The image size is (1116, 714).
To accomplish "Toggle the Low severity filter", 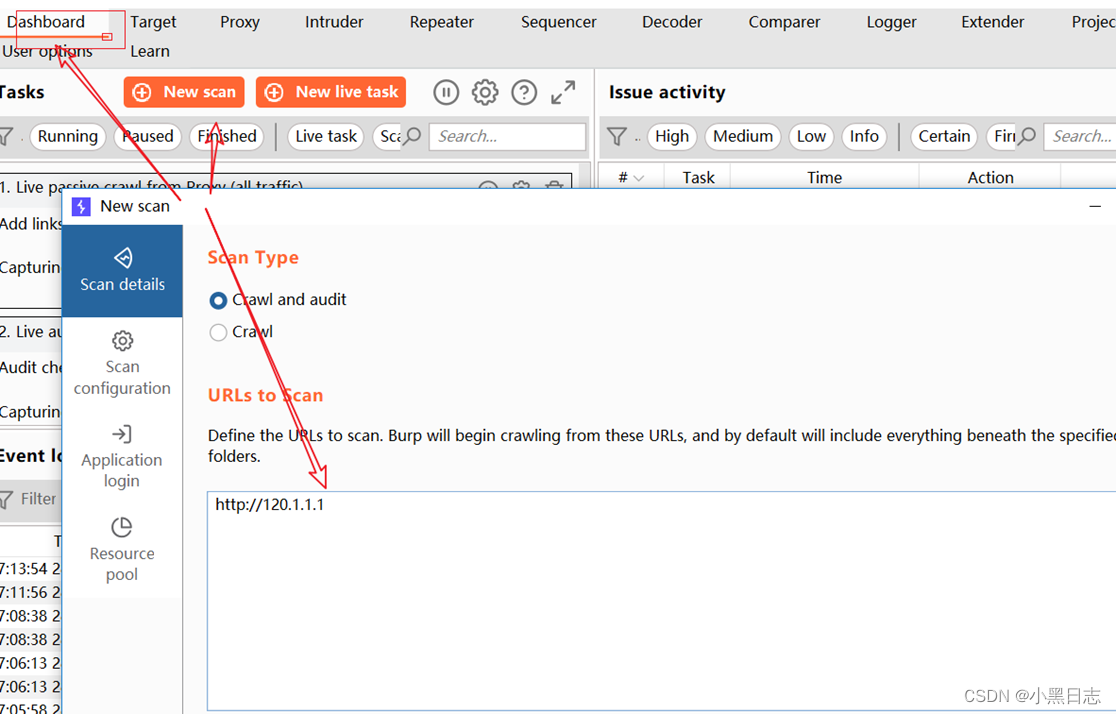I will [811, 136].
